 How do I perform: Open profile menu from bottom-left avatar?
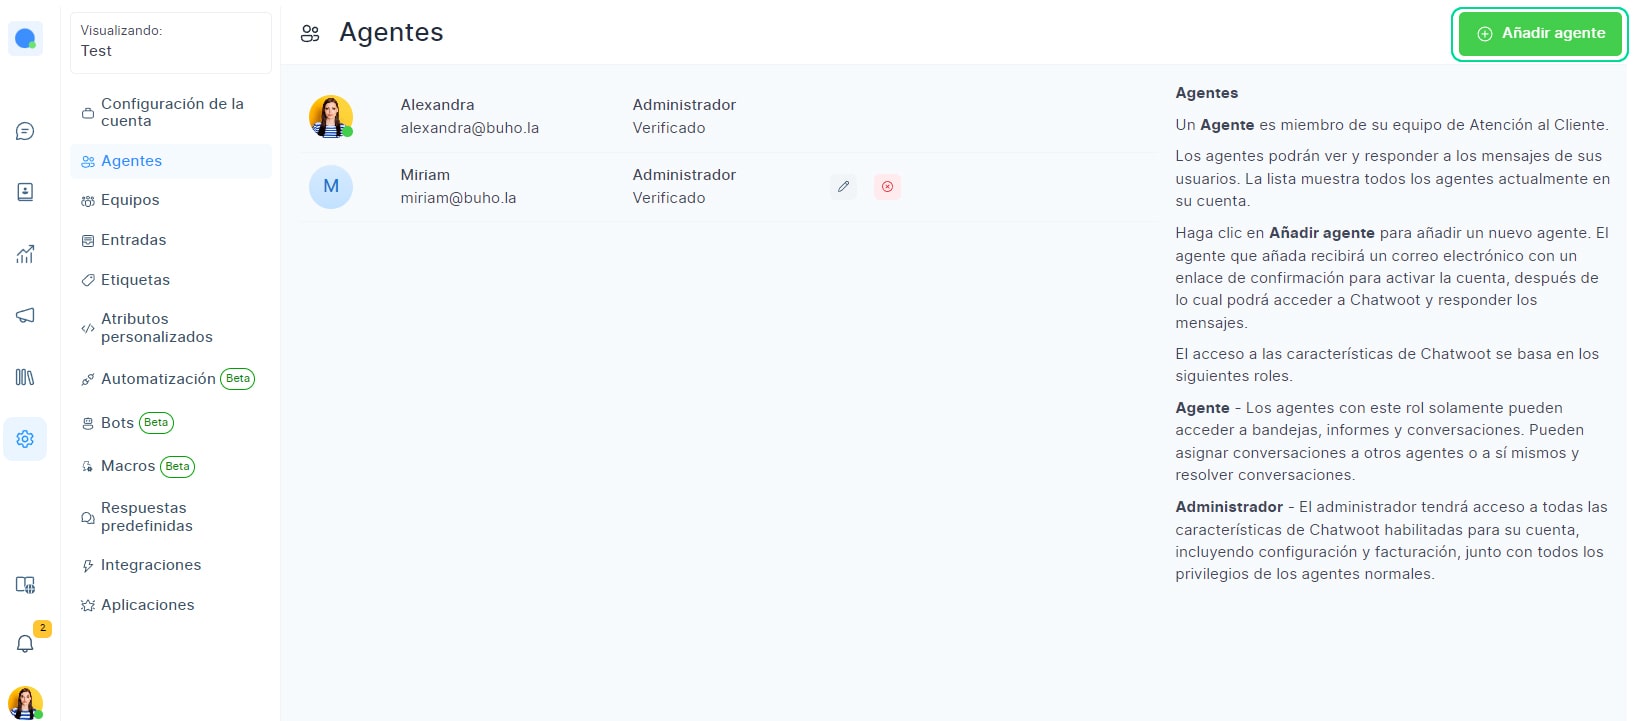[x=25, y=702]
